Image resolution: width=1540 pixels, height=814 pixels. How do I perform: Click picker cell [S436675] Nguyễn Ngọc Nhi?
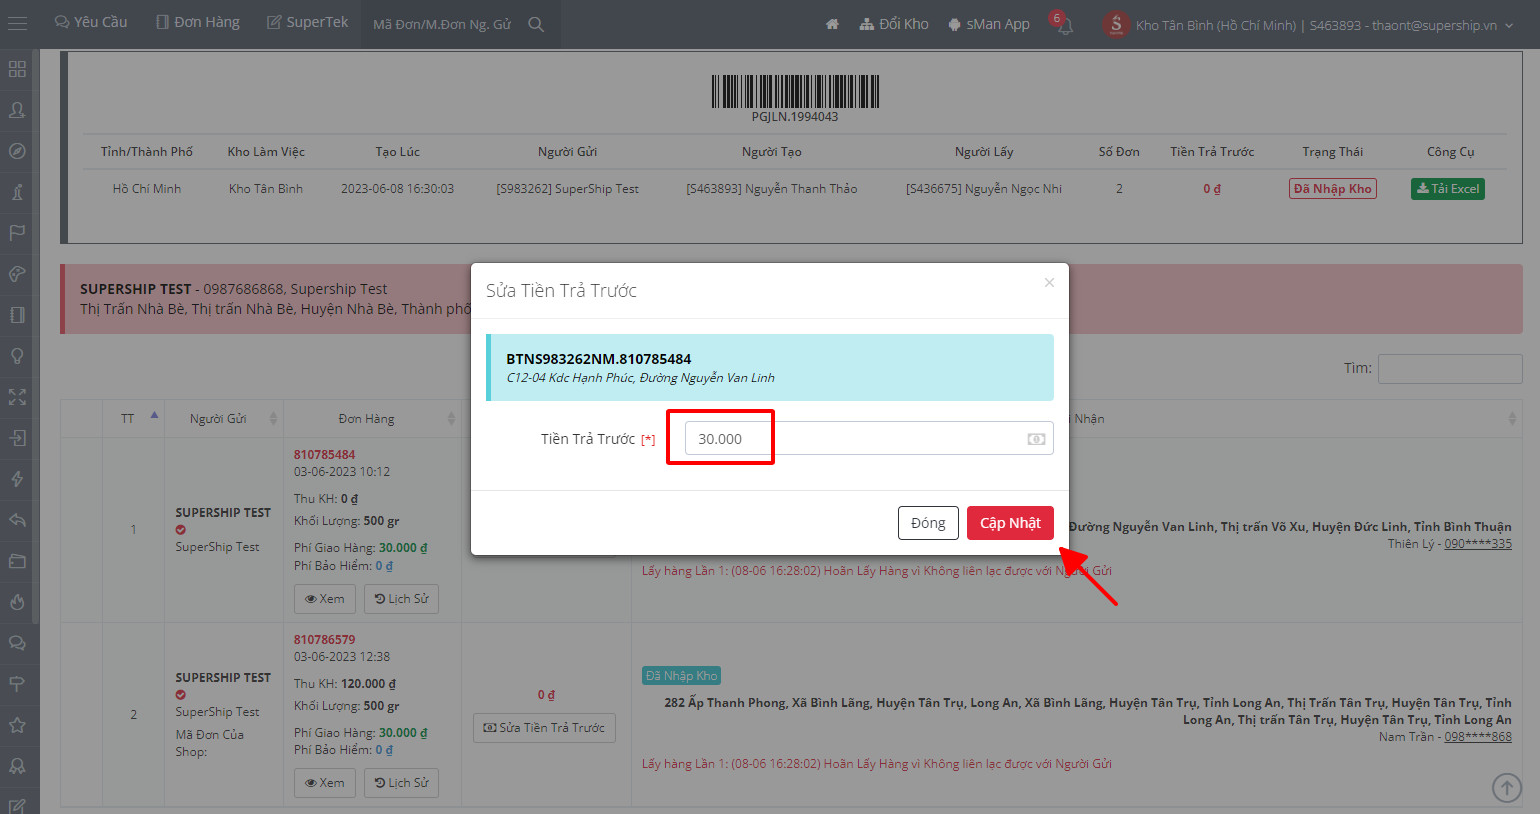point(984,189)
